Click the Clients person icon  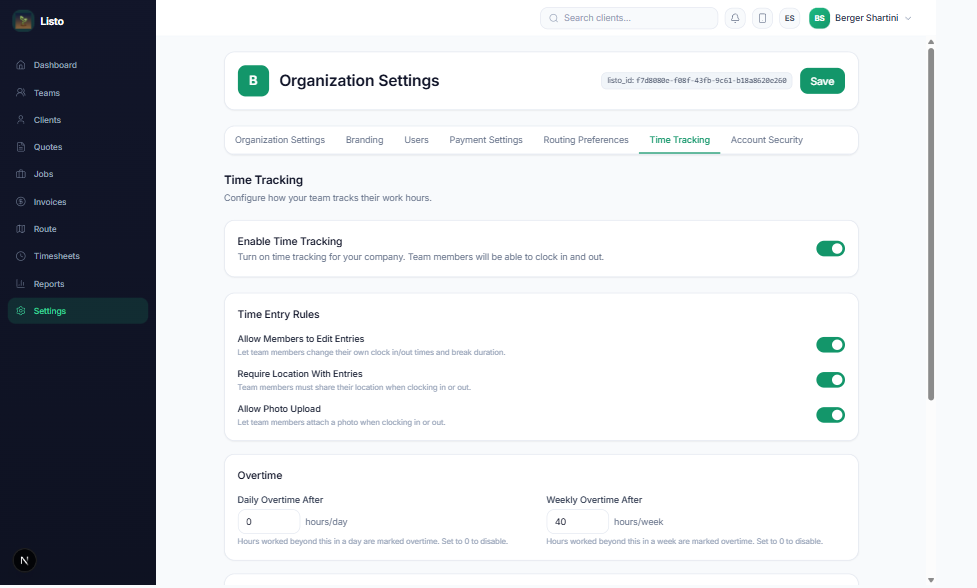click(21, 120)
